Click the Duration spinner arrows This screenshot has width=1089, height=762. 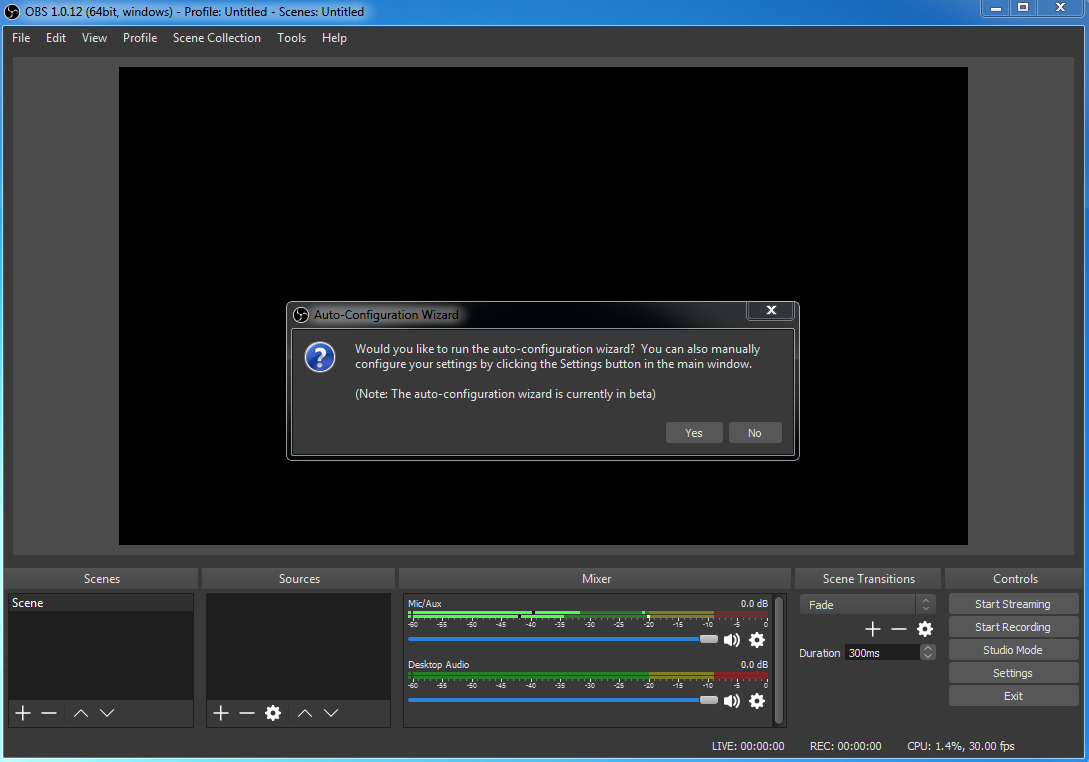click(x=928, y=652)
